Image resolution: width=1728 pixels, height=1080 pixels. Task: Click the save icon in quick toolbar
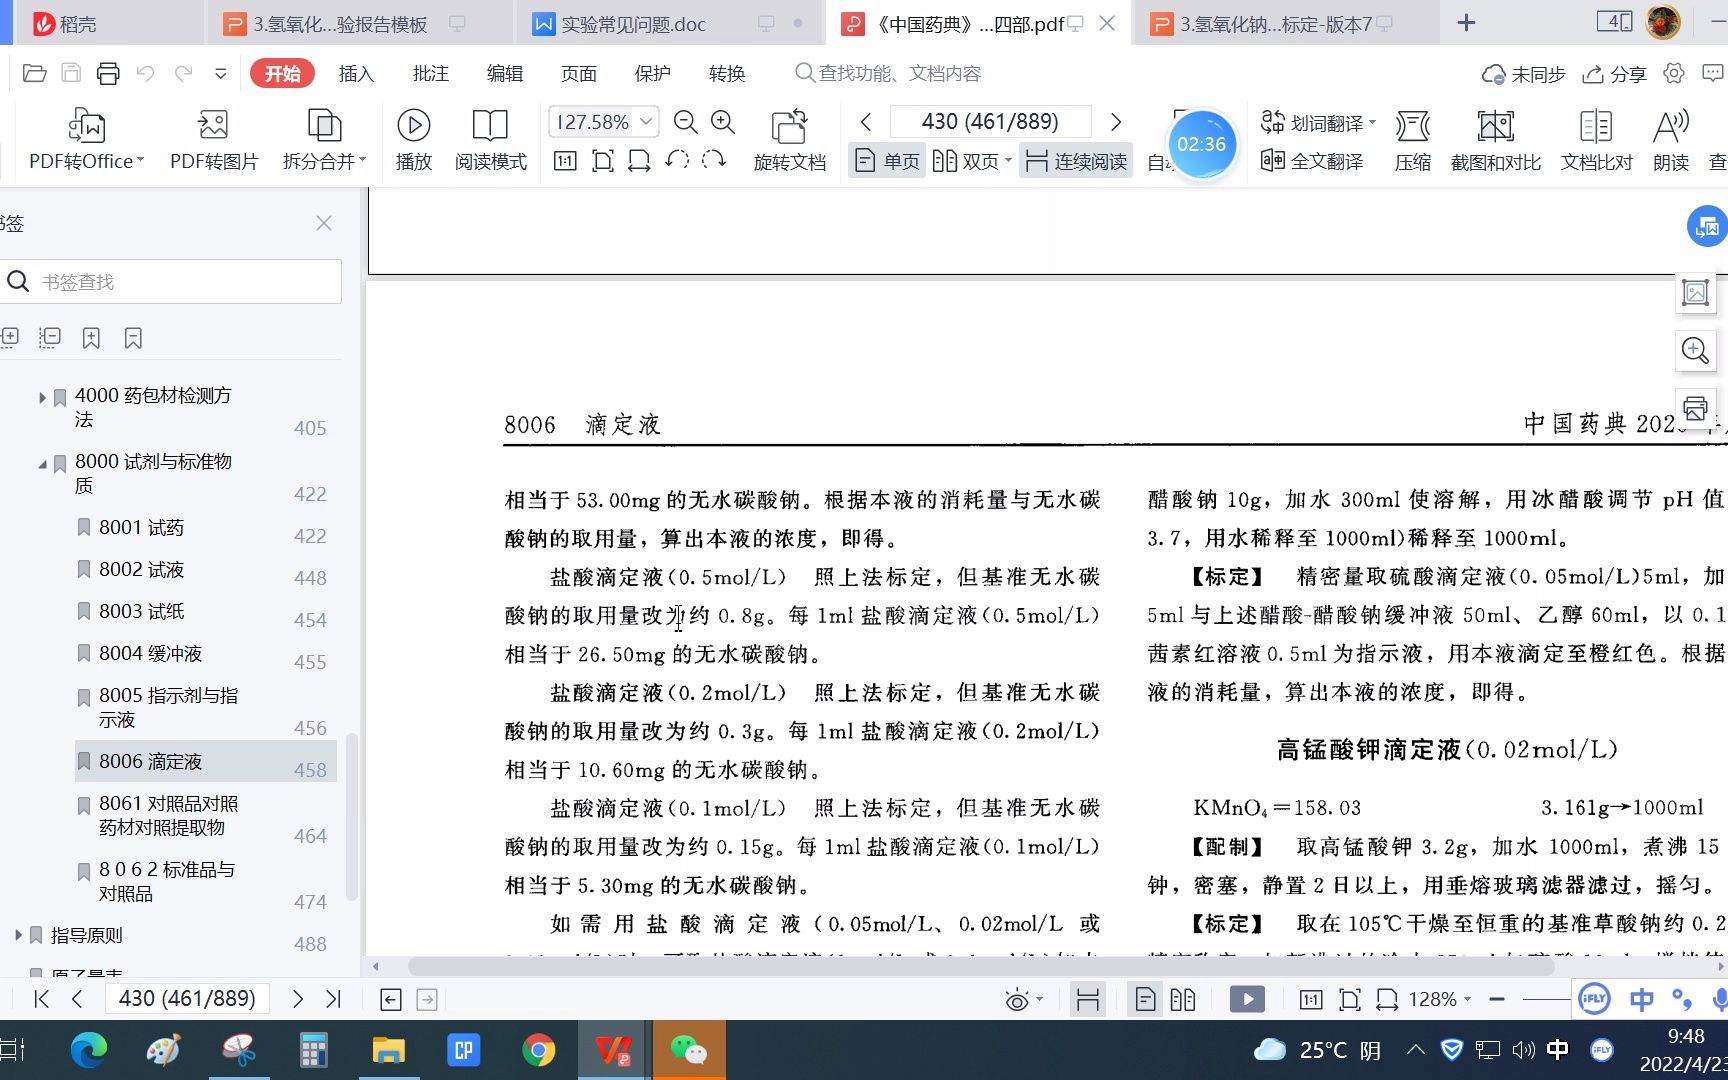point(71,73)
